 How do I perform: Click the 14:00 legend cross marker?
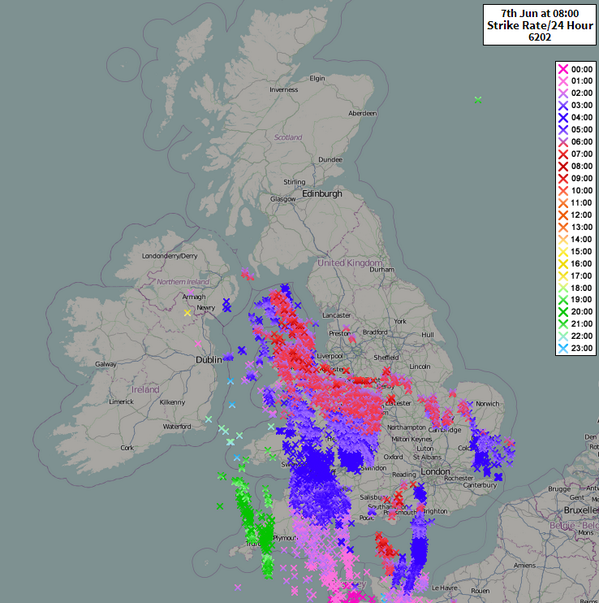pos(563,239)
